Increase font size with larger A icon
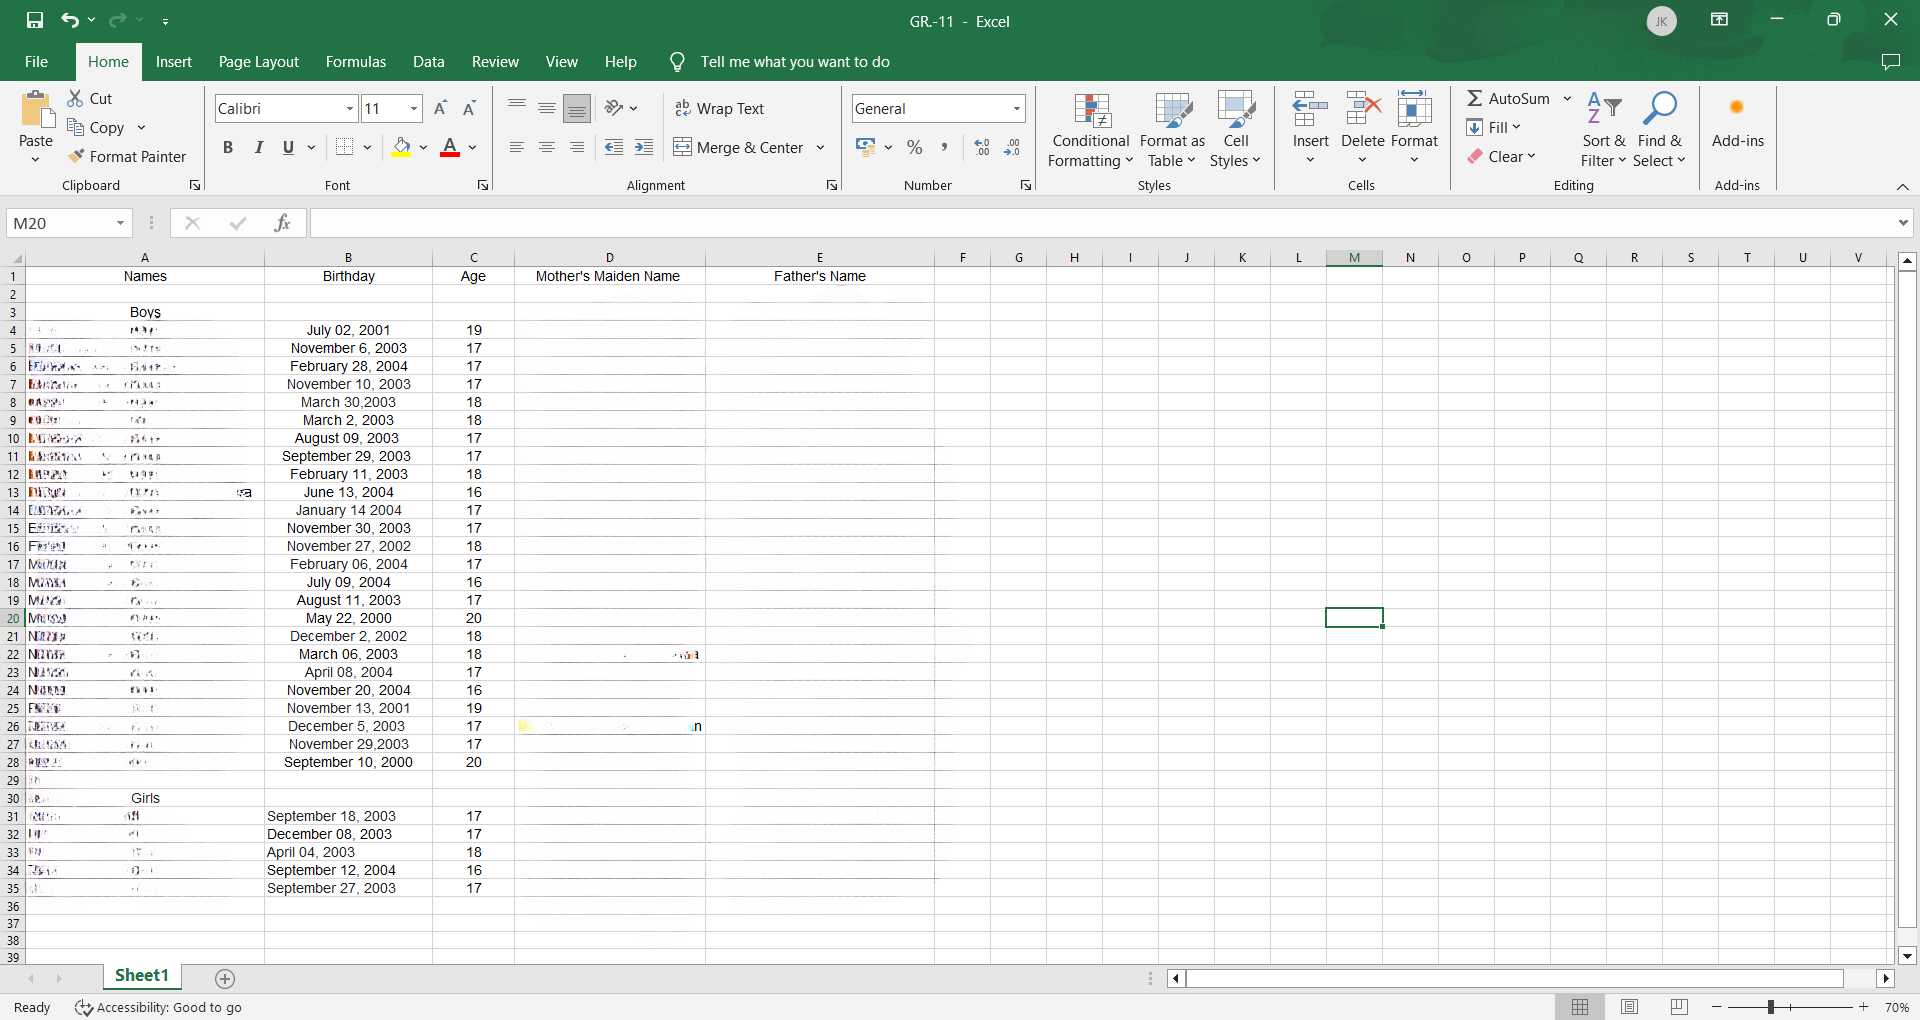Image resolution: width=1920 pixels, height=1020 pixels. pyautogui.click(x=440, y=108)
